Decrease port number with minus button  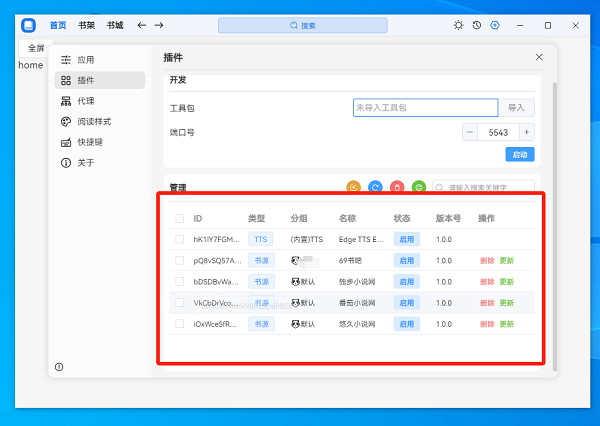coord(470,132)
